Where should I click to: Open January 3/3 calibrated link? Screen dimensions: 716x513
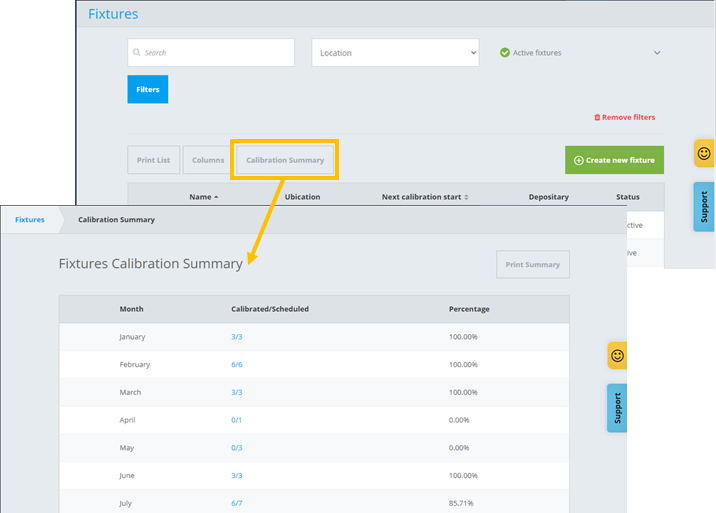click(237, 337)
